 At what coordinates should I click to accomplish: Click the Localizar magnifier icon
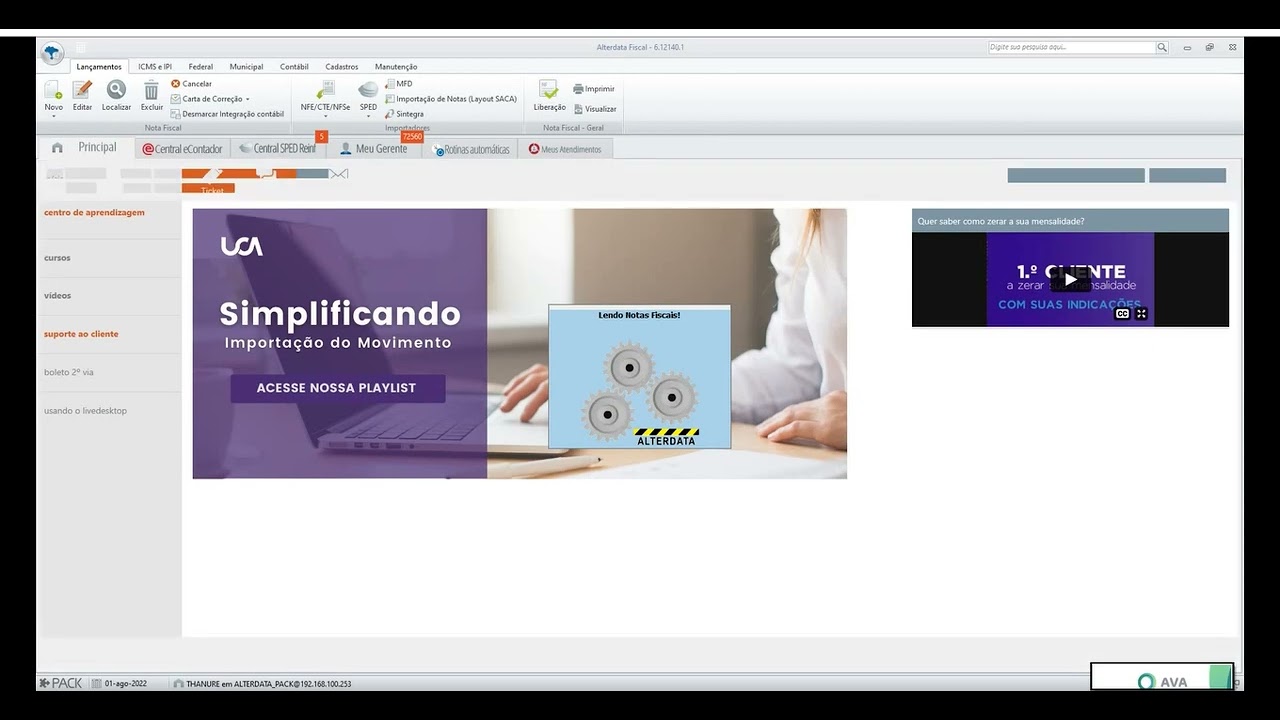pyautogui.click(x=116, y=90)
